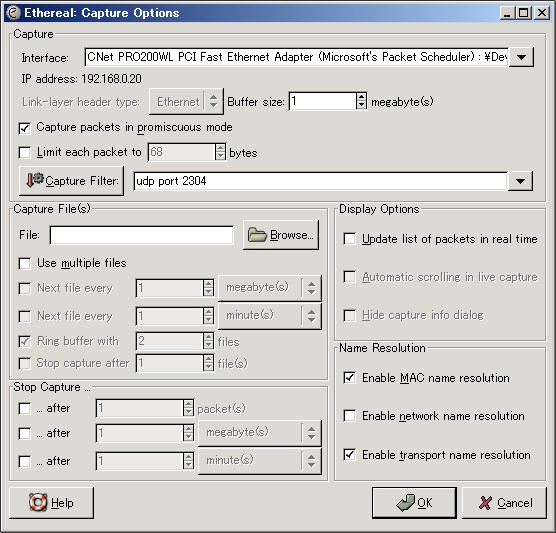Click the OK arrow icon
The height and width of the screenshot is (533, 556).
pos(405,503)
